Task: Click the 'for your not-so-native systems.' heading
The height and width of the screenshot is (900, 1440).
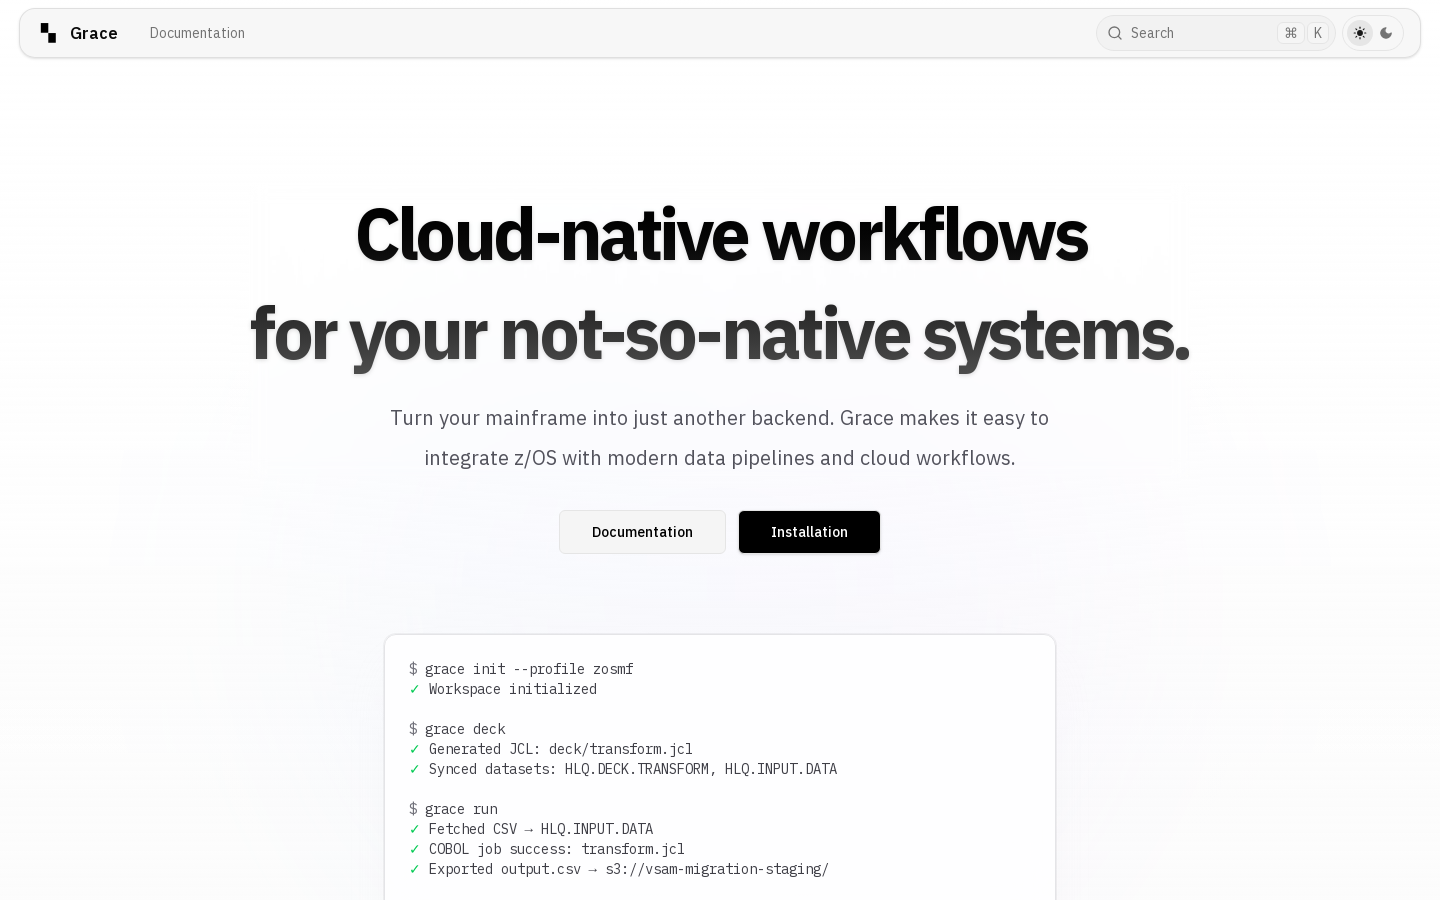Action: tap(720, 335)
